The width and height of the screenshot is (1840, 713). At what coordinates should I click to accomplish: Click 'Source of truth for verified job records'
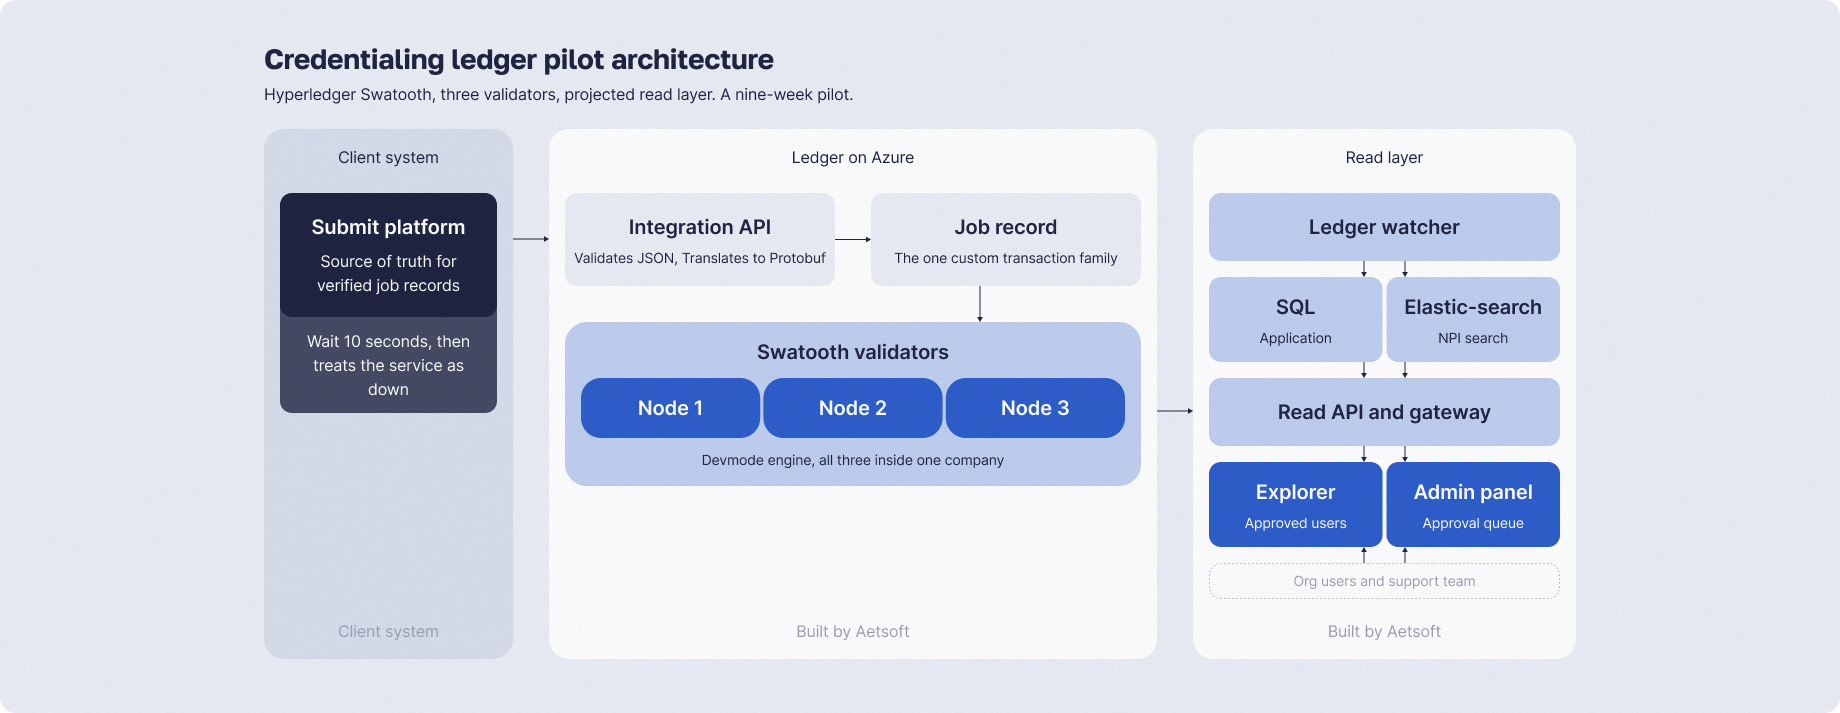click(x=388, y=273)
